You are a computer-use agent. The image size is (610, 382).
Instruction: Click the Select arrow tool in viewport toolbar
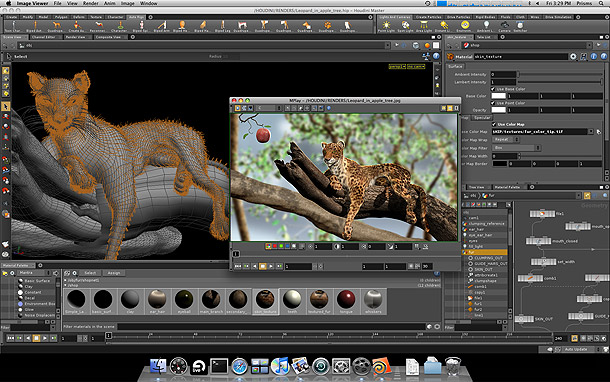click(6, 106)
